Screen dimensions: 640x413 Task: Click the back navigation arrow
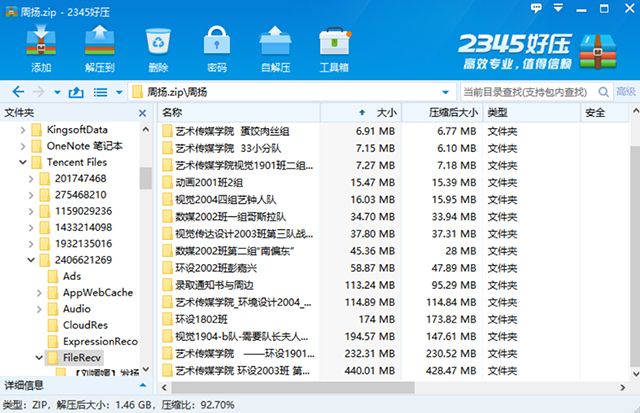click(18, 92)
